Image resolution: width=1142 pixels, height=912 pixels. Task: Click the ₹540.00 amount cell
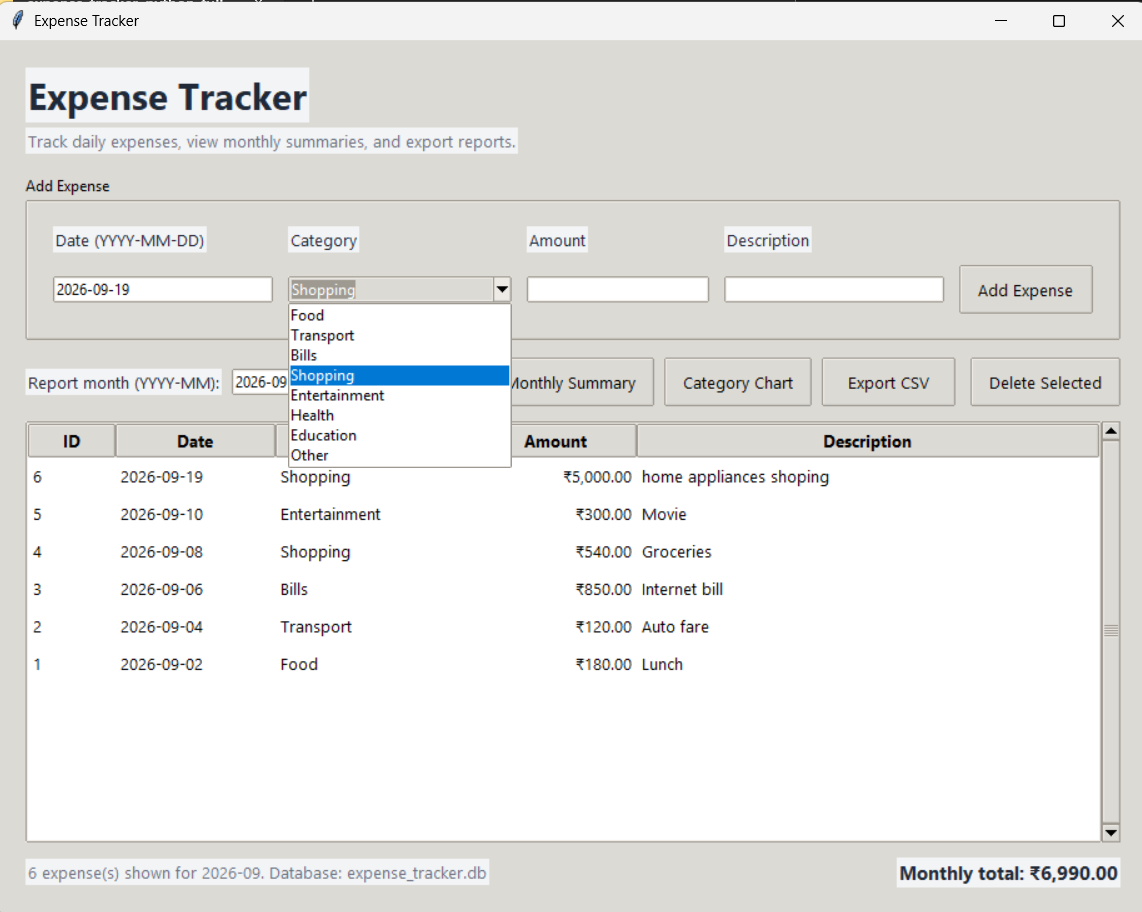click(603, 552)
